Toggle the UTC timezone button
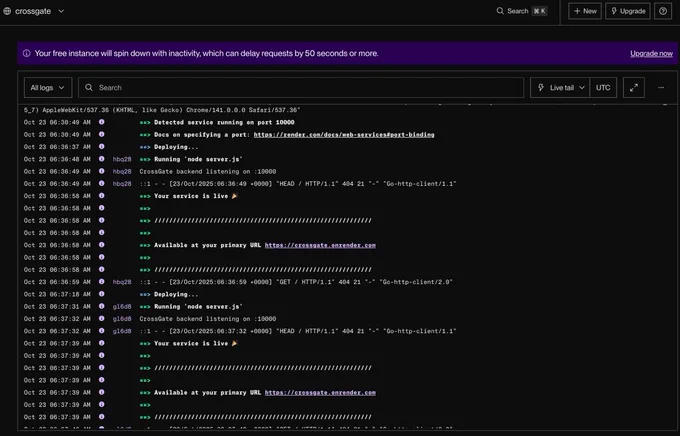 [603, 88]
